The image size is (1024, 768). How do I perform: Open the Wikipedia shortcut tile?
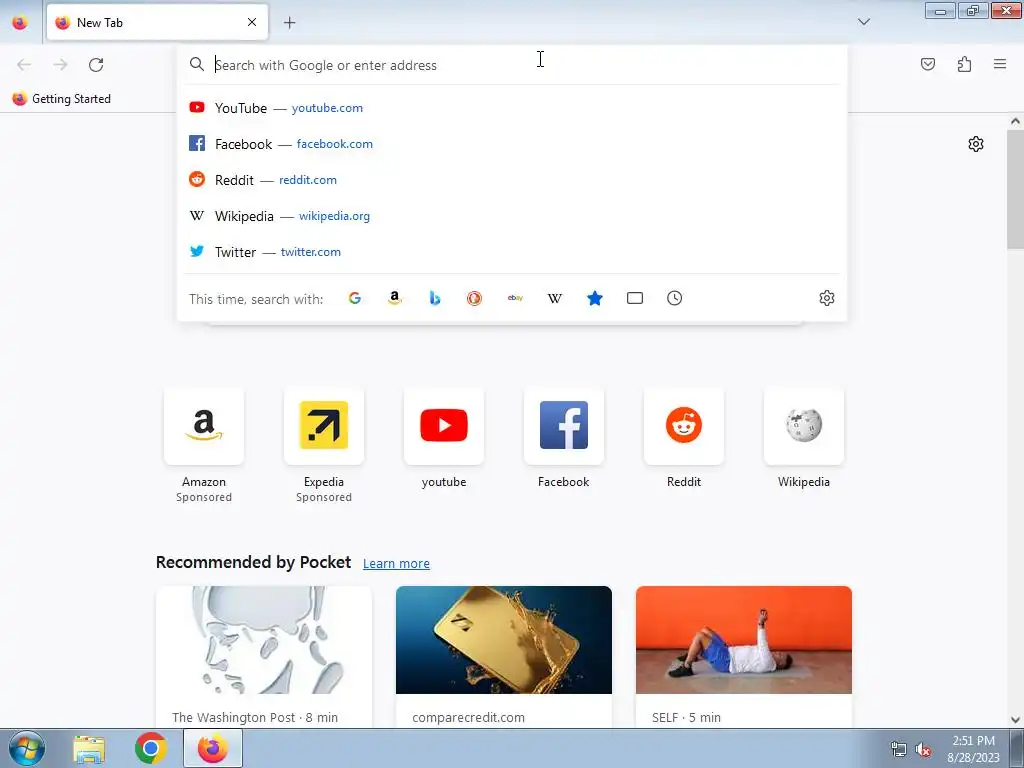pyautogui.click(x=804, y=426)
